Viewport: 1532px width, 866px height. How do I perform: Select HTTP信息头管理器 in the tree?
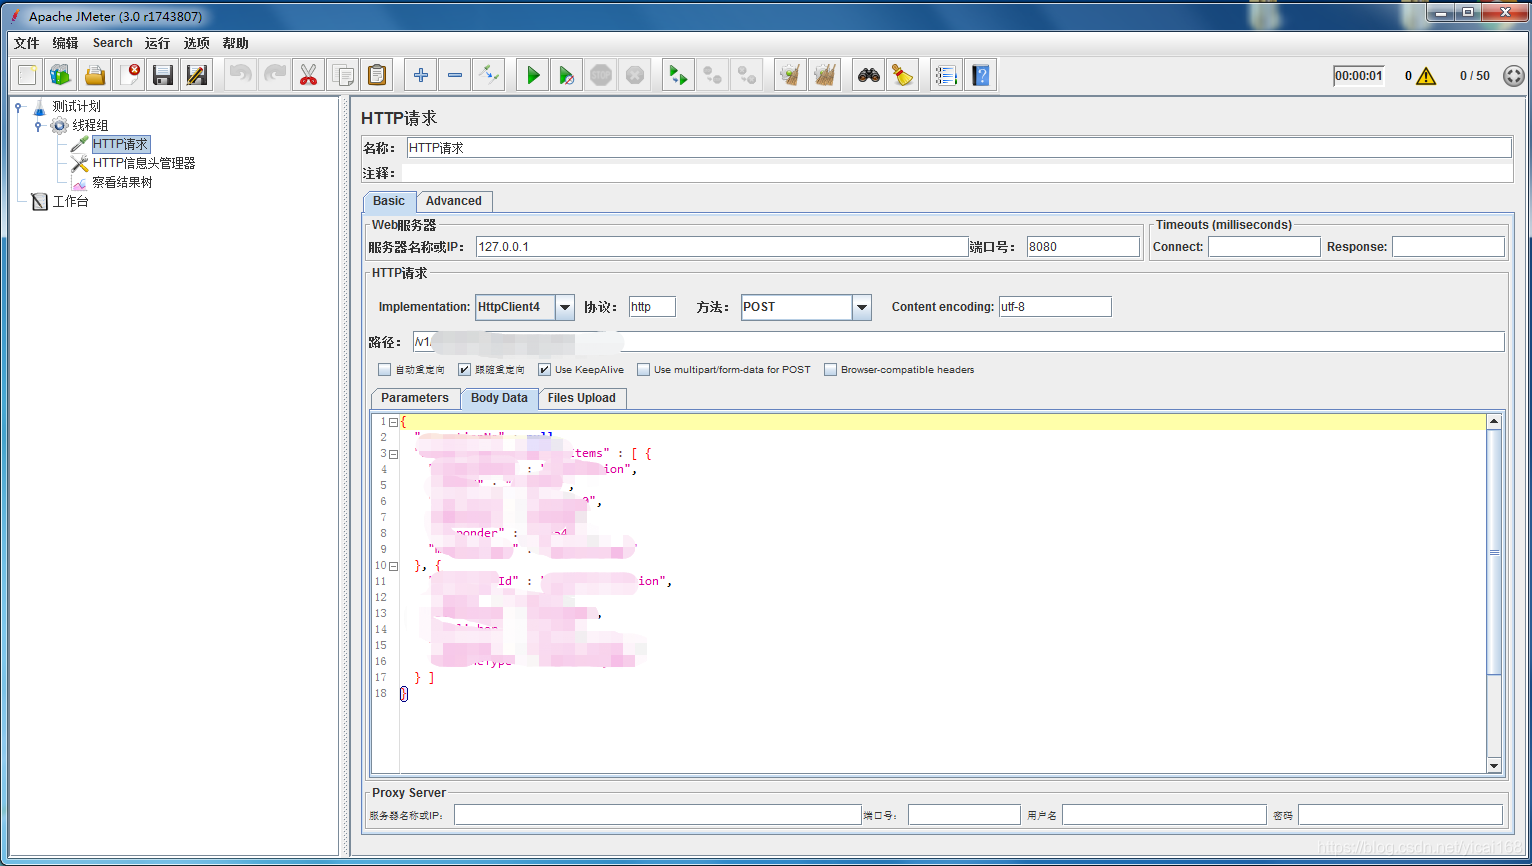[144, 163]
